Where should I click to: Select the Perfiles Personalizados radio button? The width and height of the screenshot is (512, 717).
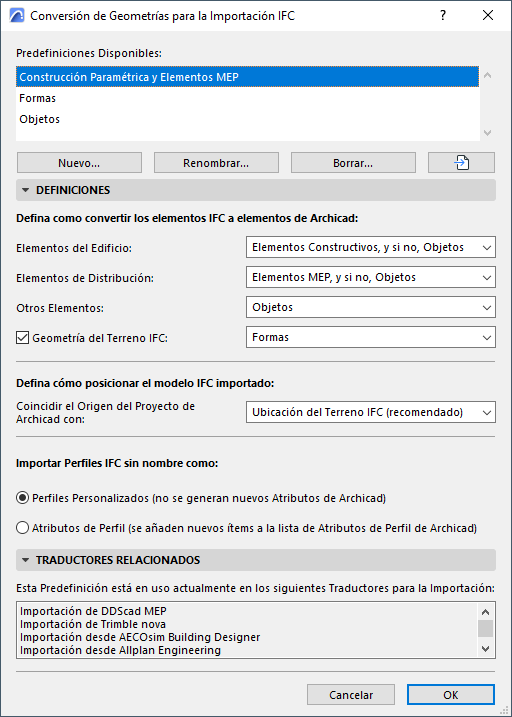22,498
